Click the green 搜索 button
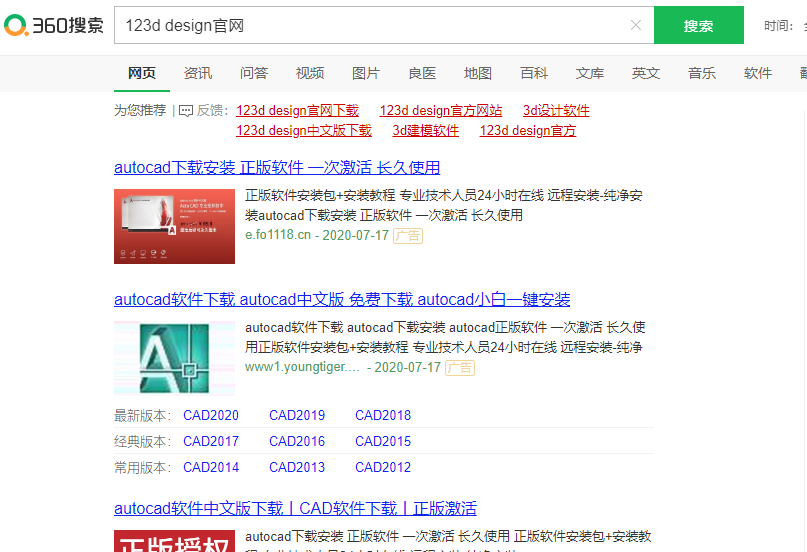Viewport: 807px width, 552px height. coord(698,25)
